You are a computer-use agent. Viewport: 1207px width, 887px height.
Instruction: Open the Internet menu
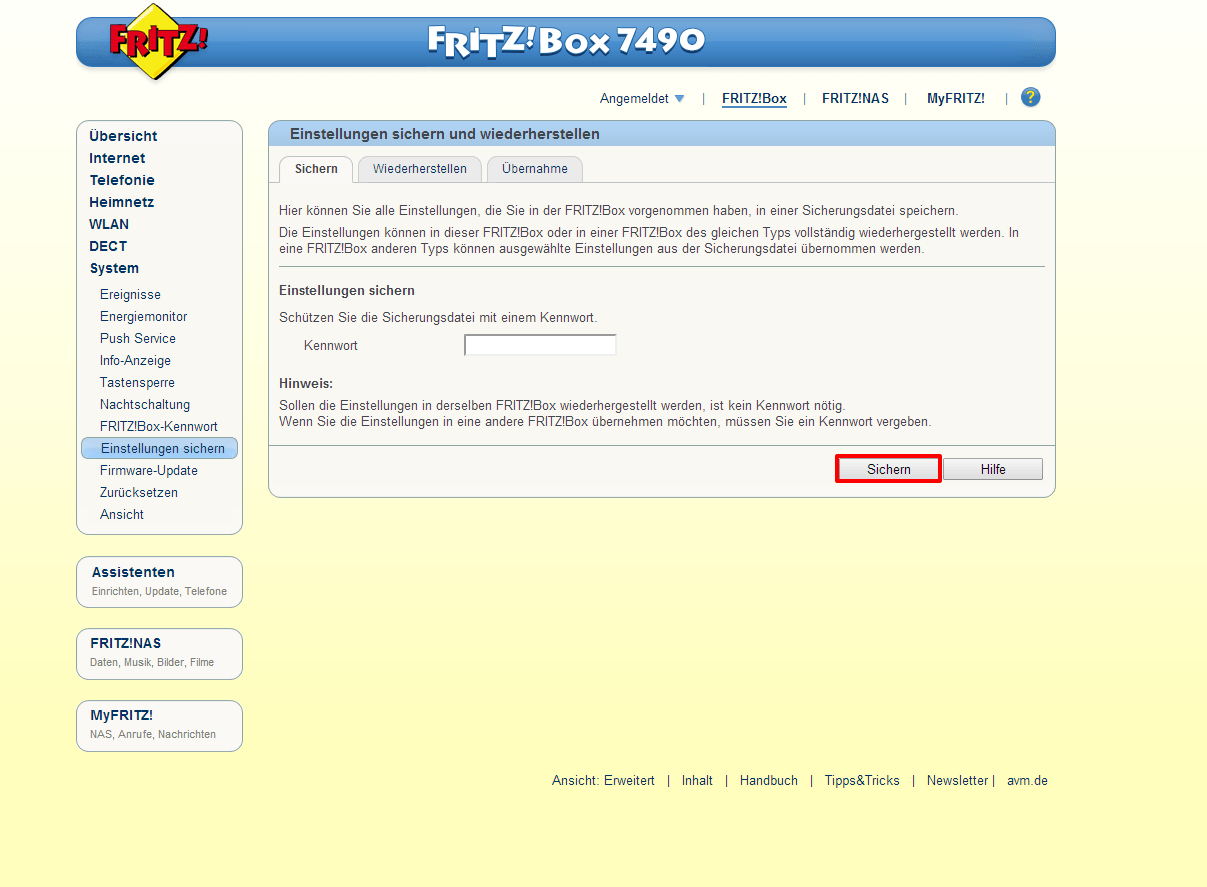pos(117,158)
